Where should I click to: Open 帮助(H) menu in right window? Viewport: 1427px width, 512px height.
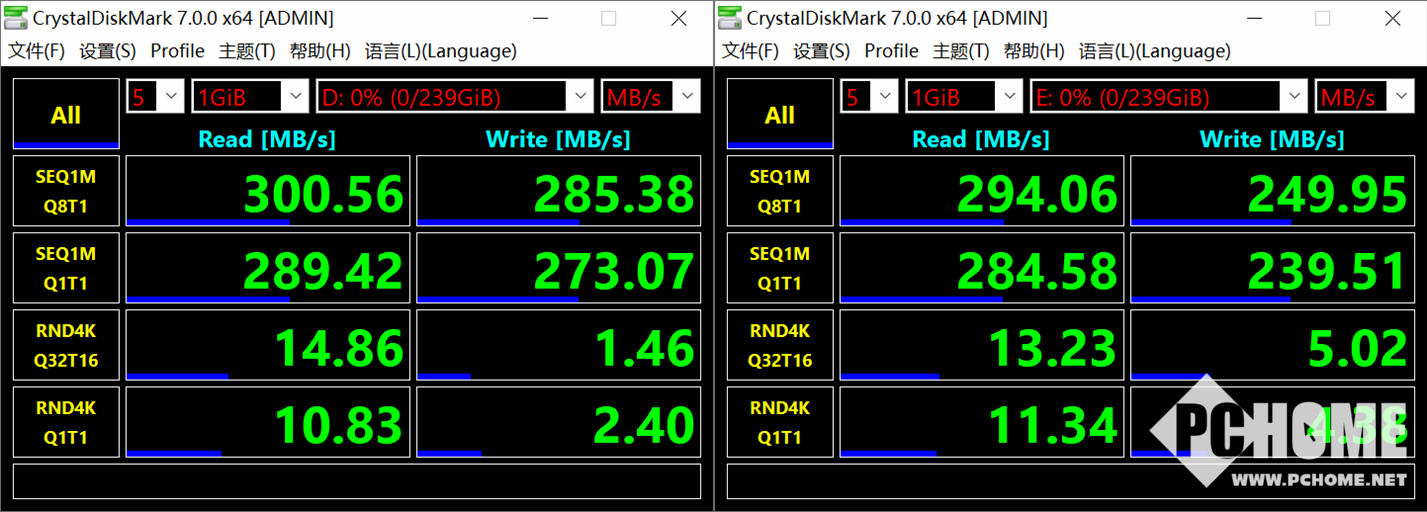click(1034, 51)
